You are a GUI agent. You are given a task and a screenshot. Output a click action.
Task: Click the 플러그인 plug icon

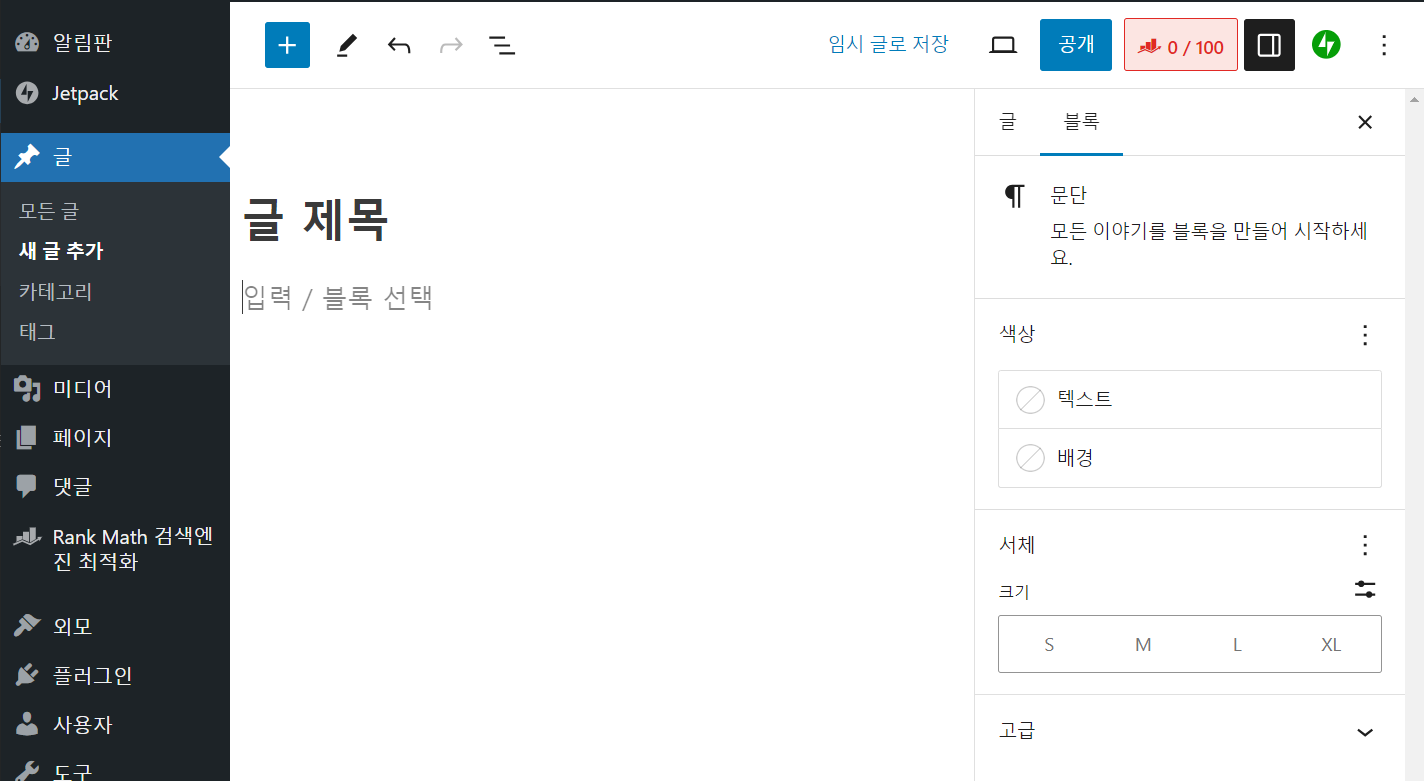[x=27, y=675]
